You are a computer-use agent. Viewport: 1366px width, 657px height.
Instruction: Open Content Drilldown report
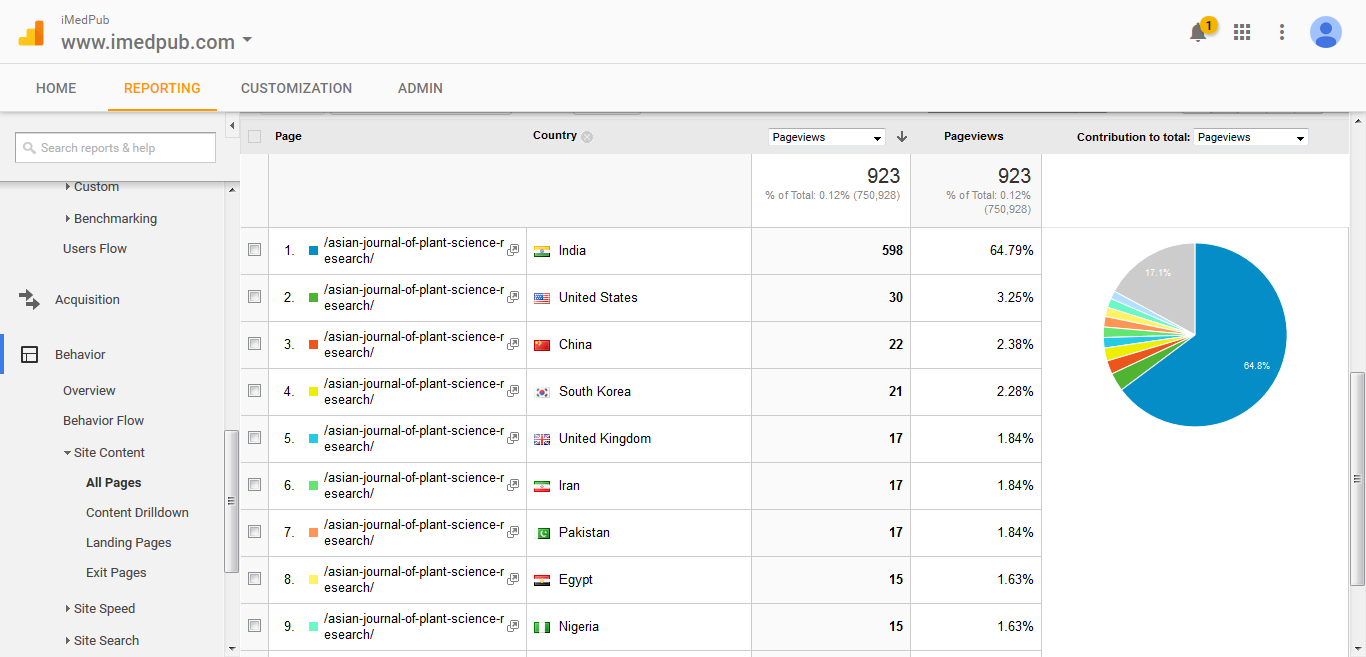tap(137, 513)
